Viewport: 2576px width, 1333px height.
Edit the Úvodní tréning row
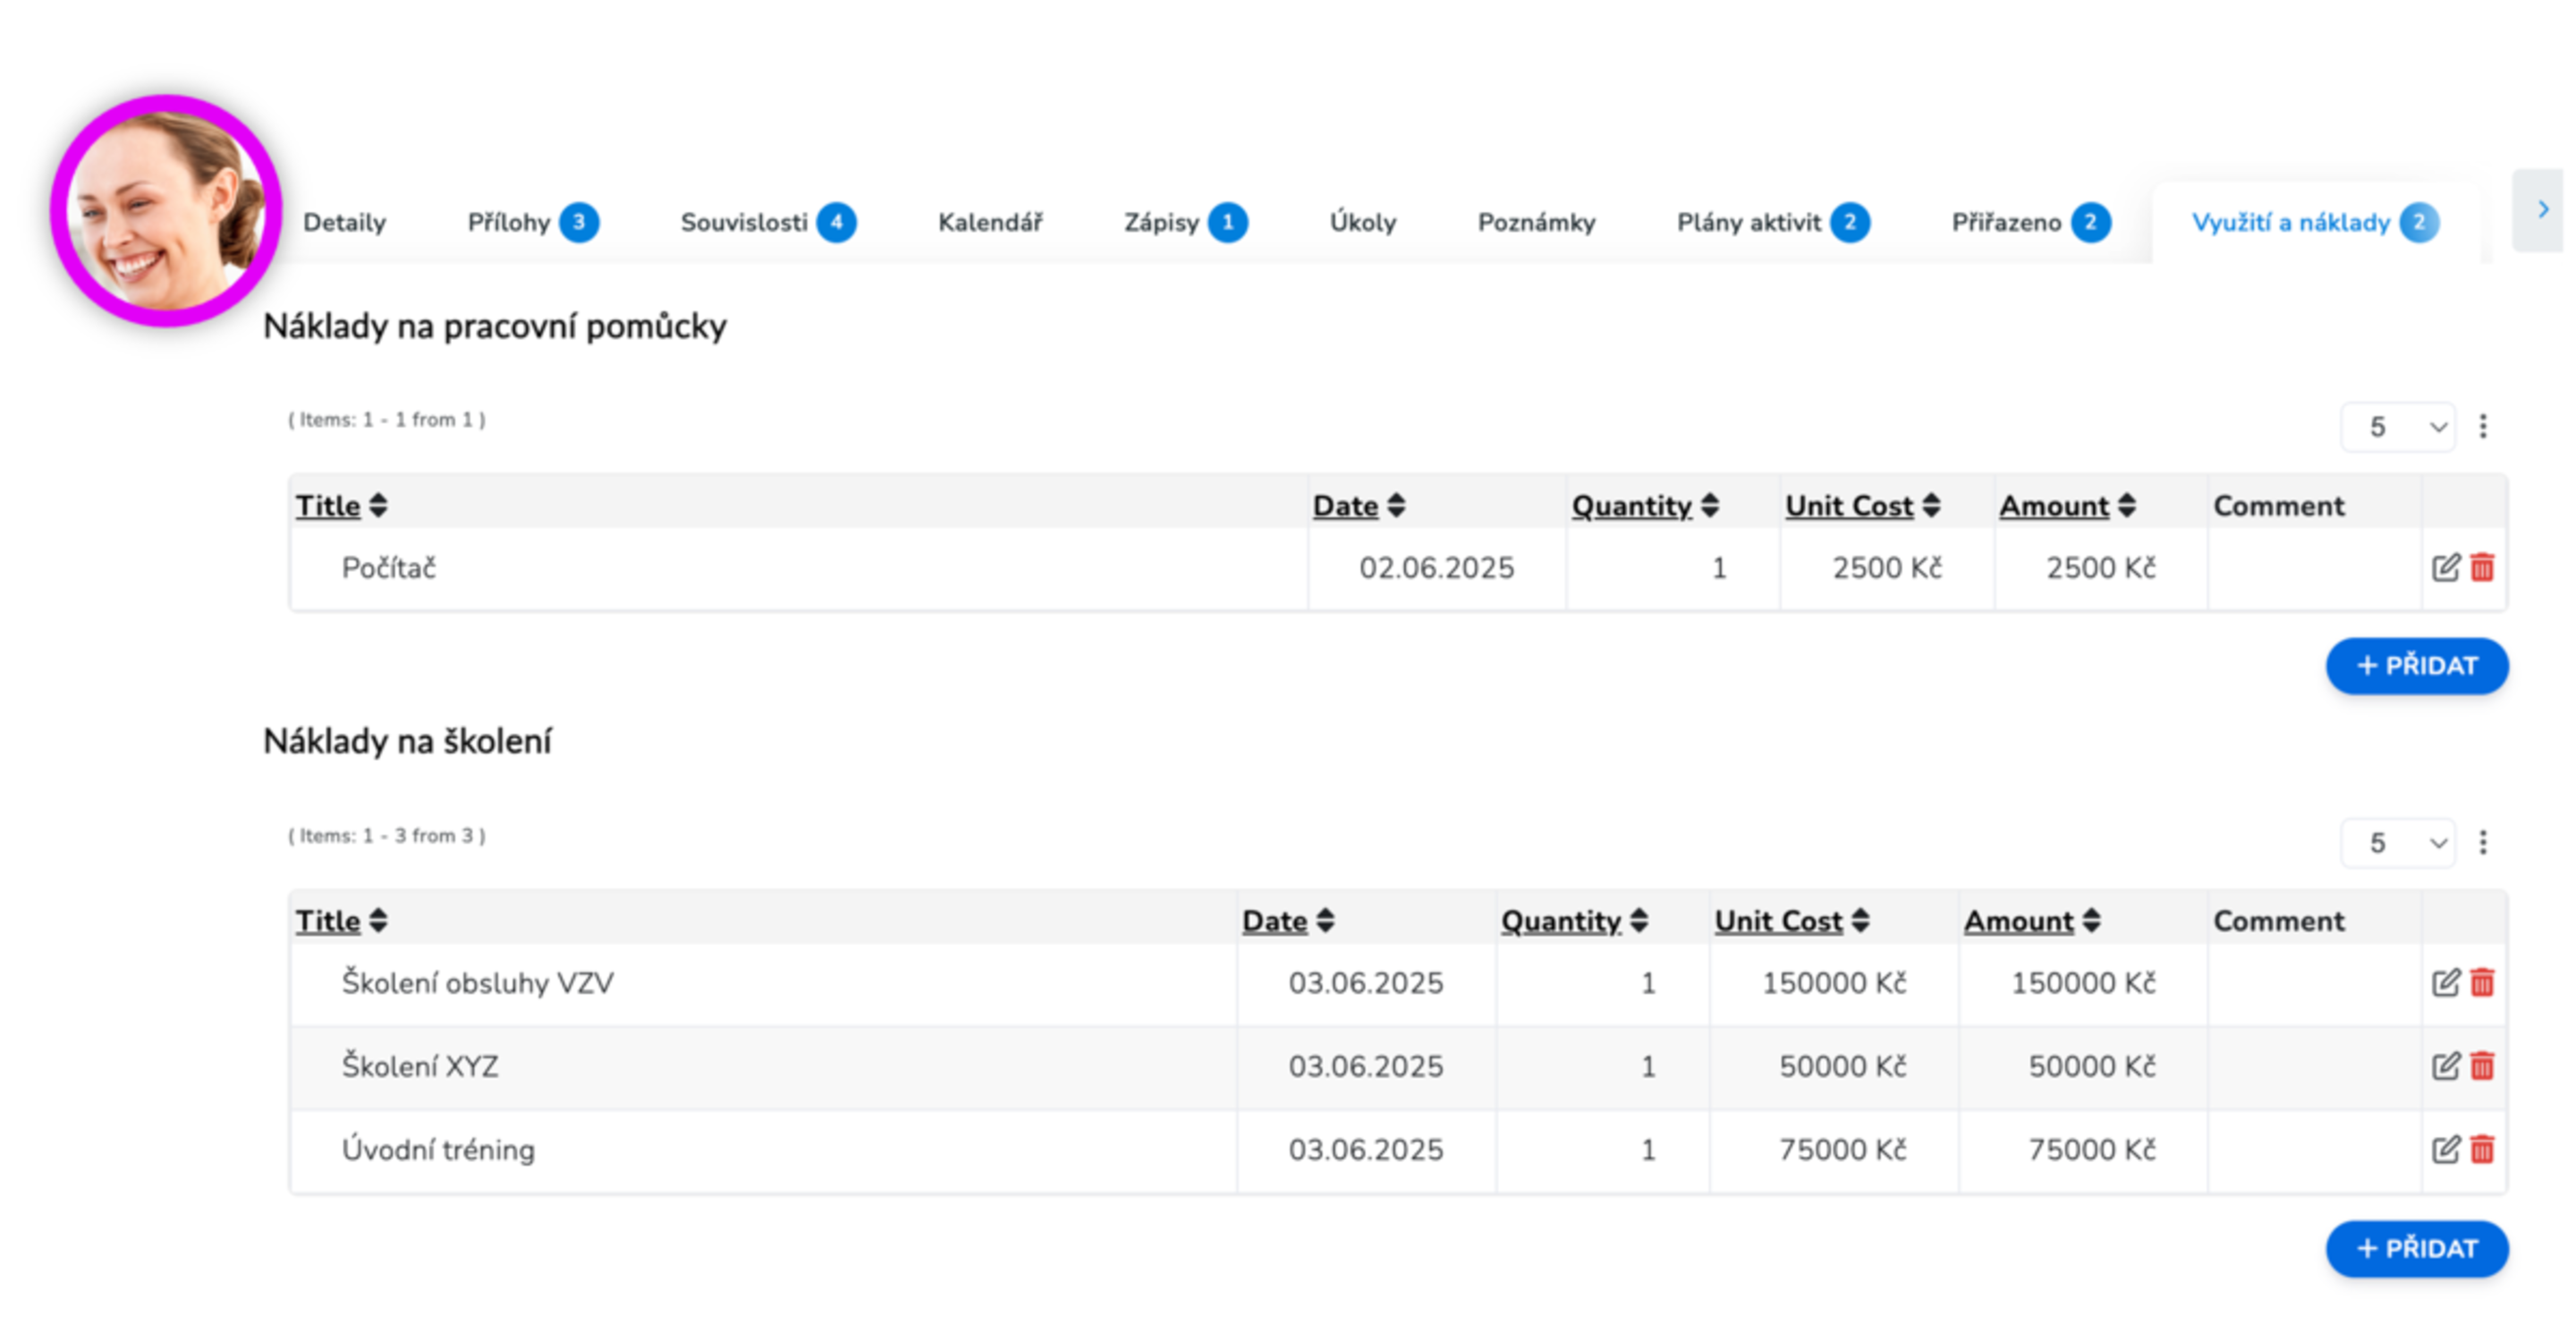2445,1149
